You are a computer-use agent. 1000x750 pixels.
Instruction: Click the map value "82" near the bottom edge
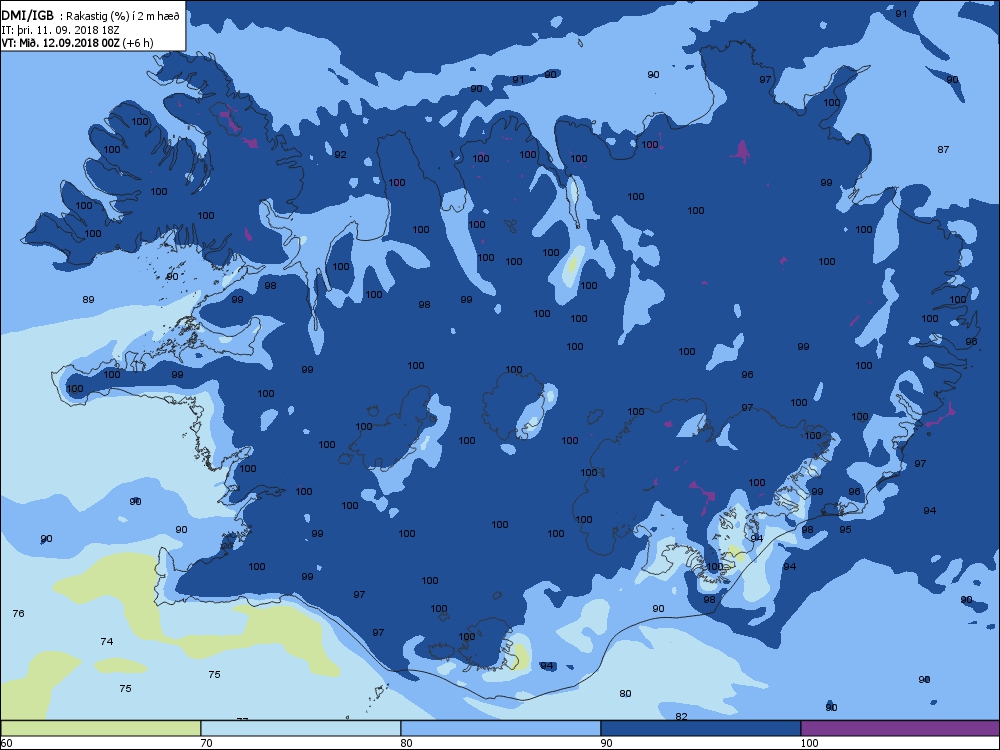[x=681, y=716]
